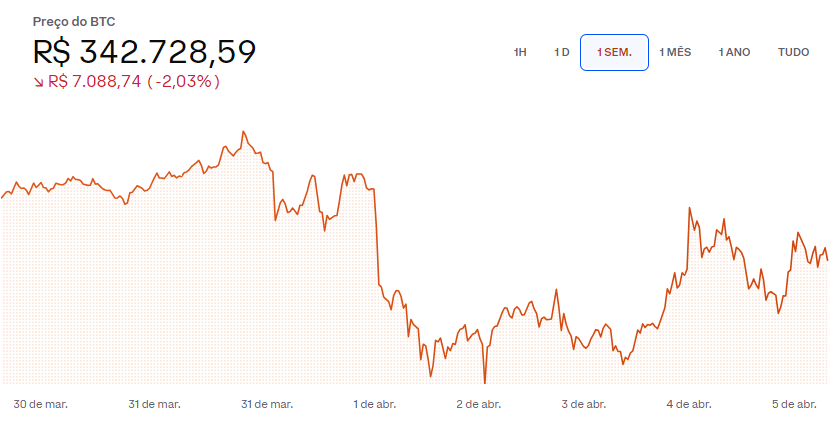Click the price change R$ 7.088,74 text
This screenshot has height=433, width=840.
94,81
